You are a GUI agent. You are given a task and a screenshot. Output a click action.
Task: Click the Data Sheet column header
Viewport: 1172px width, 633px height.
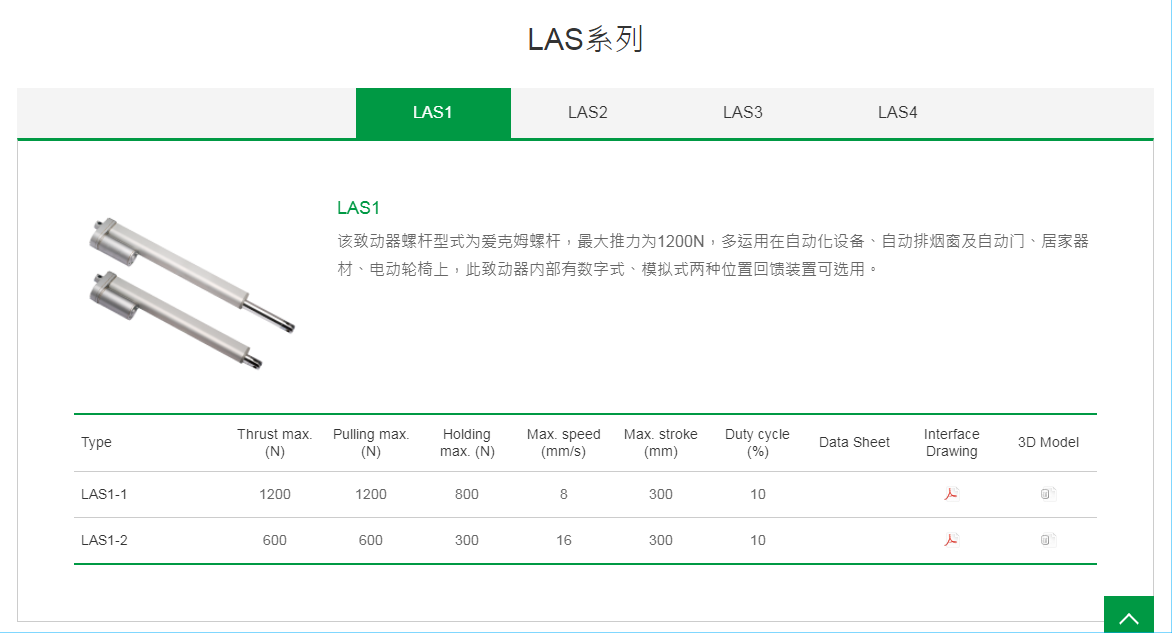tap(854, 442)
